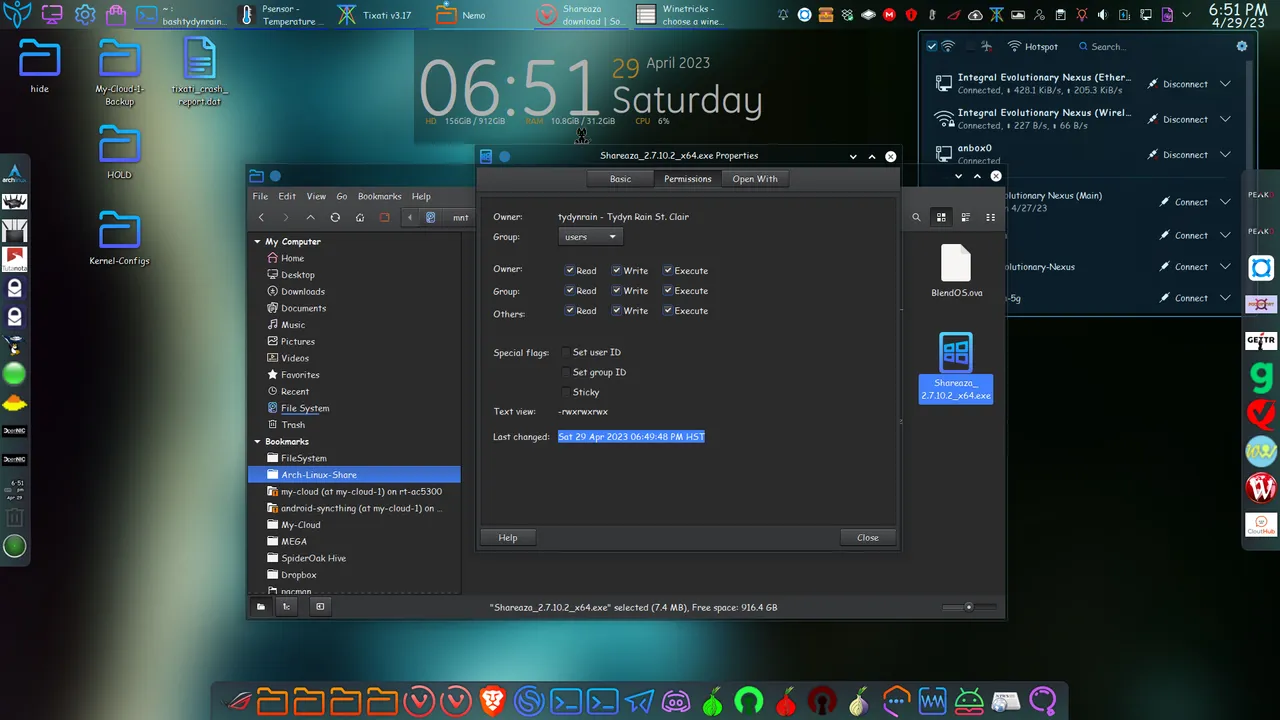The image size is (1280, 720).
Task: Open Discord from the dock
Action: point(676,701)
